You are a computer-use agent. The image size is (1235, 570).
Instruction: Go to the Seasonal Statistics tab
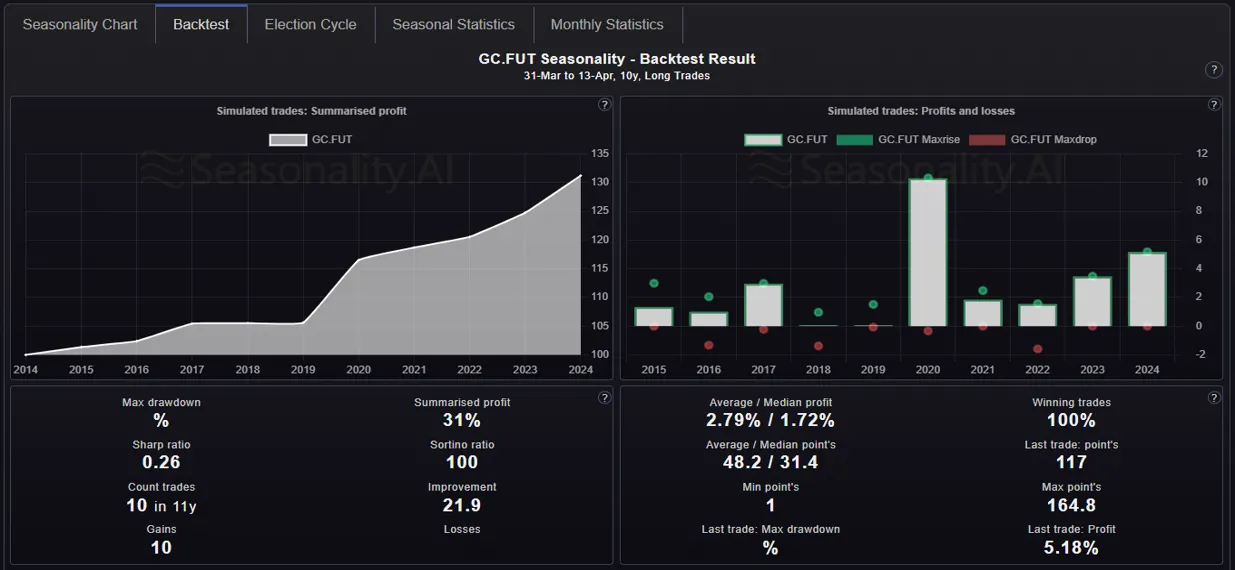(453, 24)
